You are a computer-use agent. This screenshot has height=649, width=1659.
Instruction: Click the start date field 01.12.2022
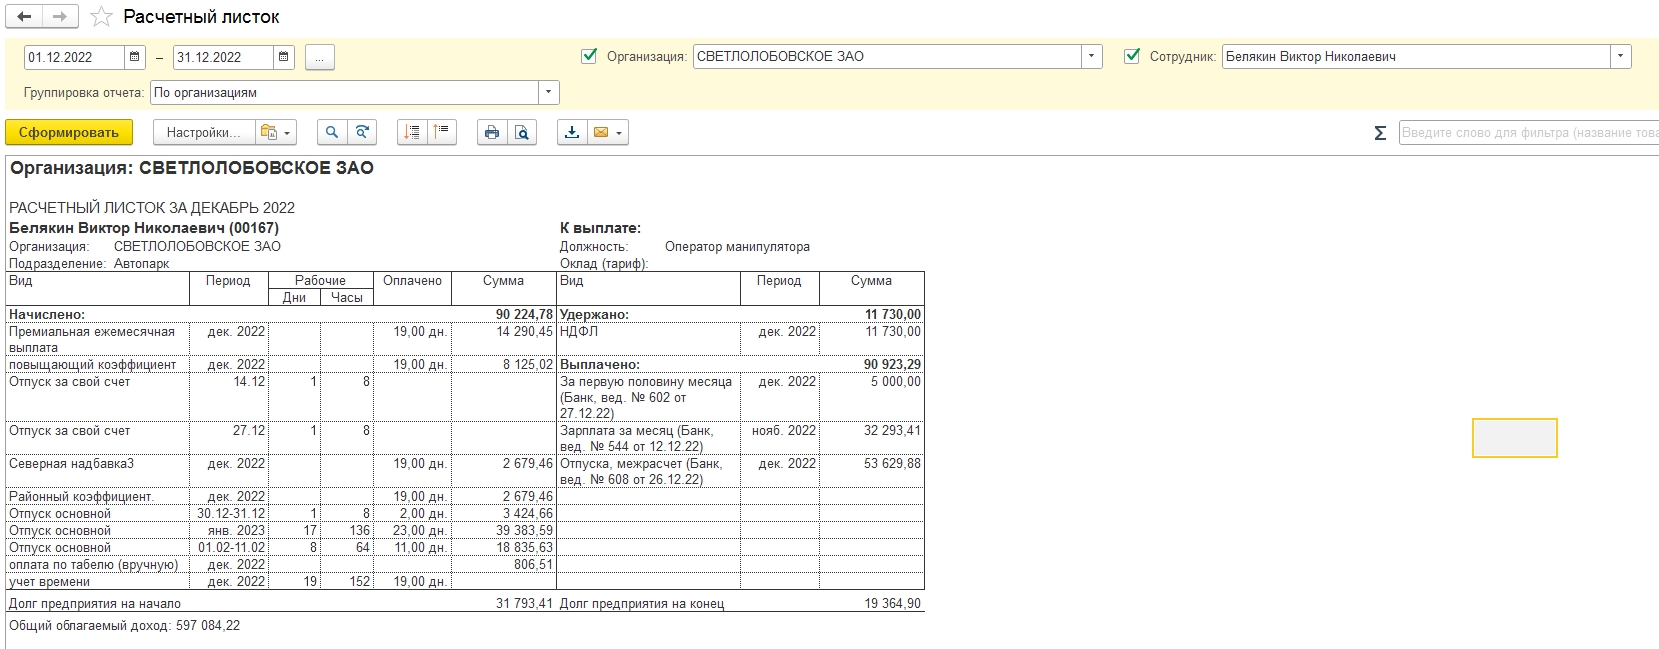[x=75, y=57]
